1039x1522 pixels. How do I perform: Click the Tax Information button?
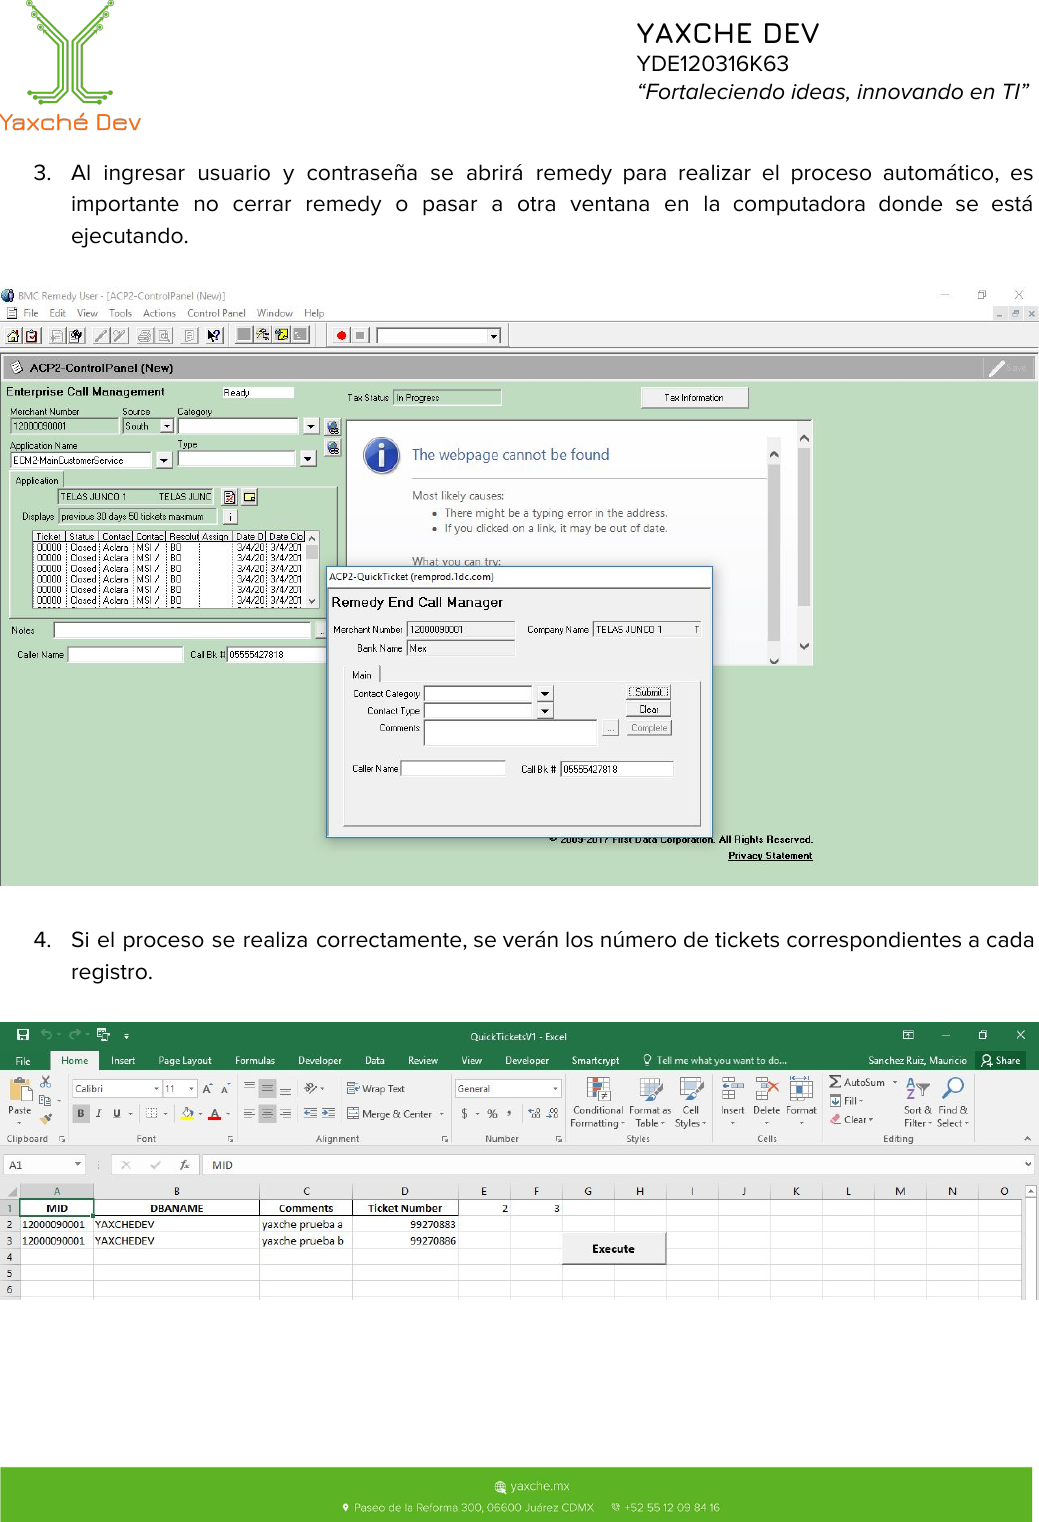click(x=694, y=398)
